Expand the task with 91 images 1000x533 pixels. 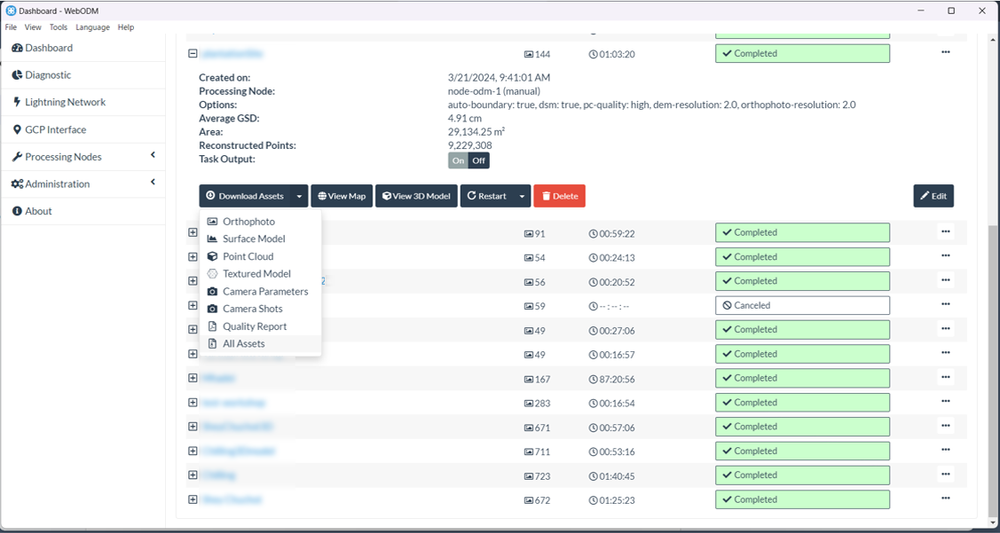pos(193,233)
